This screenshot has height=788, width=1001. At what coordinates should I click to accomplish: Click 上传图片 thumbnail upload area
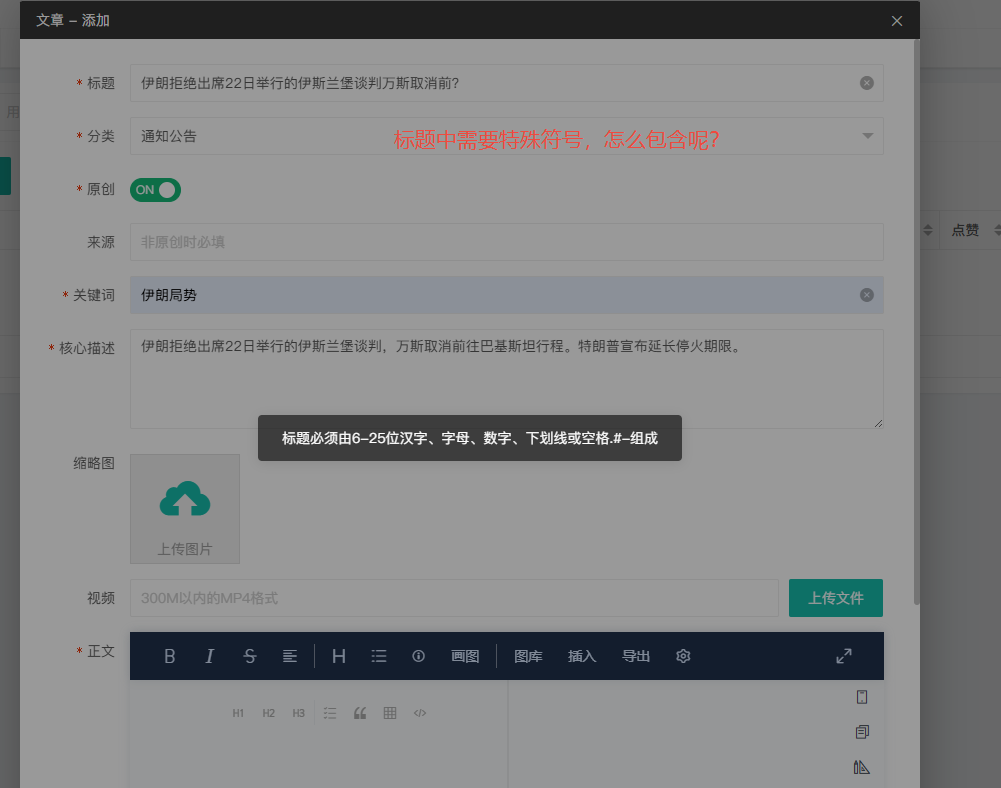tap(185, 509)
